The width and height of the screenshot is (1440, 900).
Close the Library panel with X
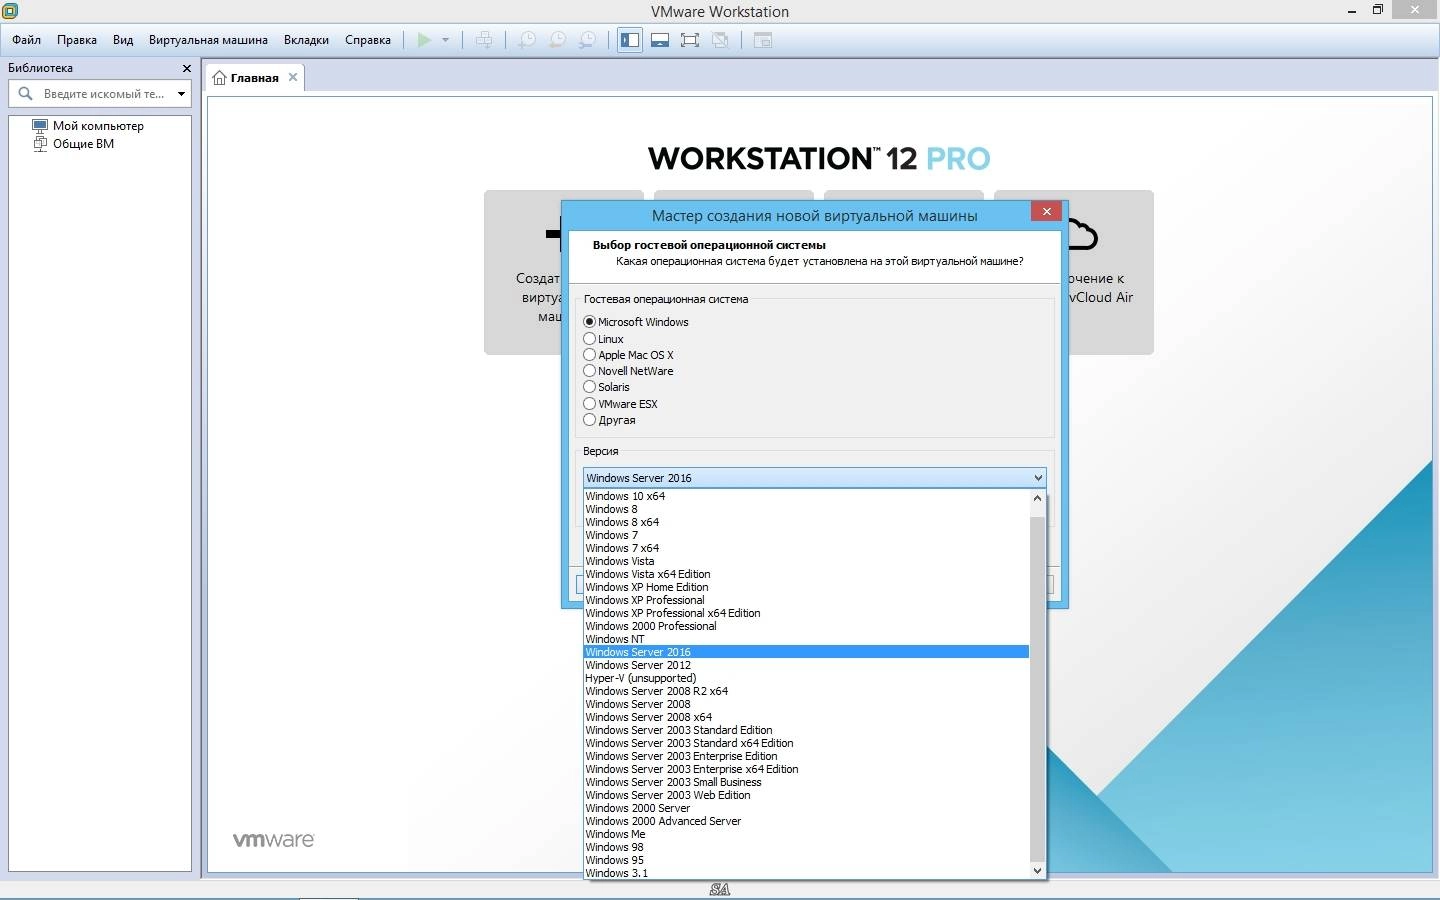coord(186,68)
